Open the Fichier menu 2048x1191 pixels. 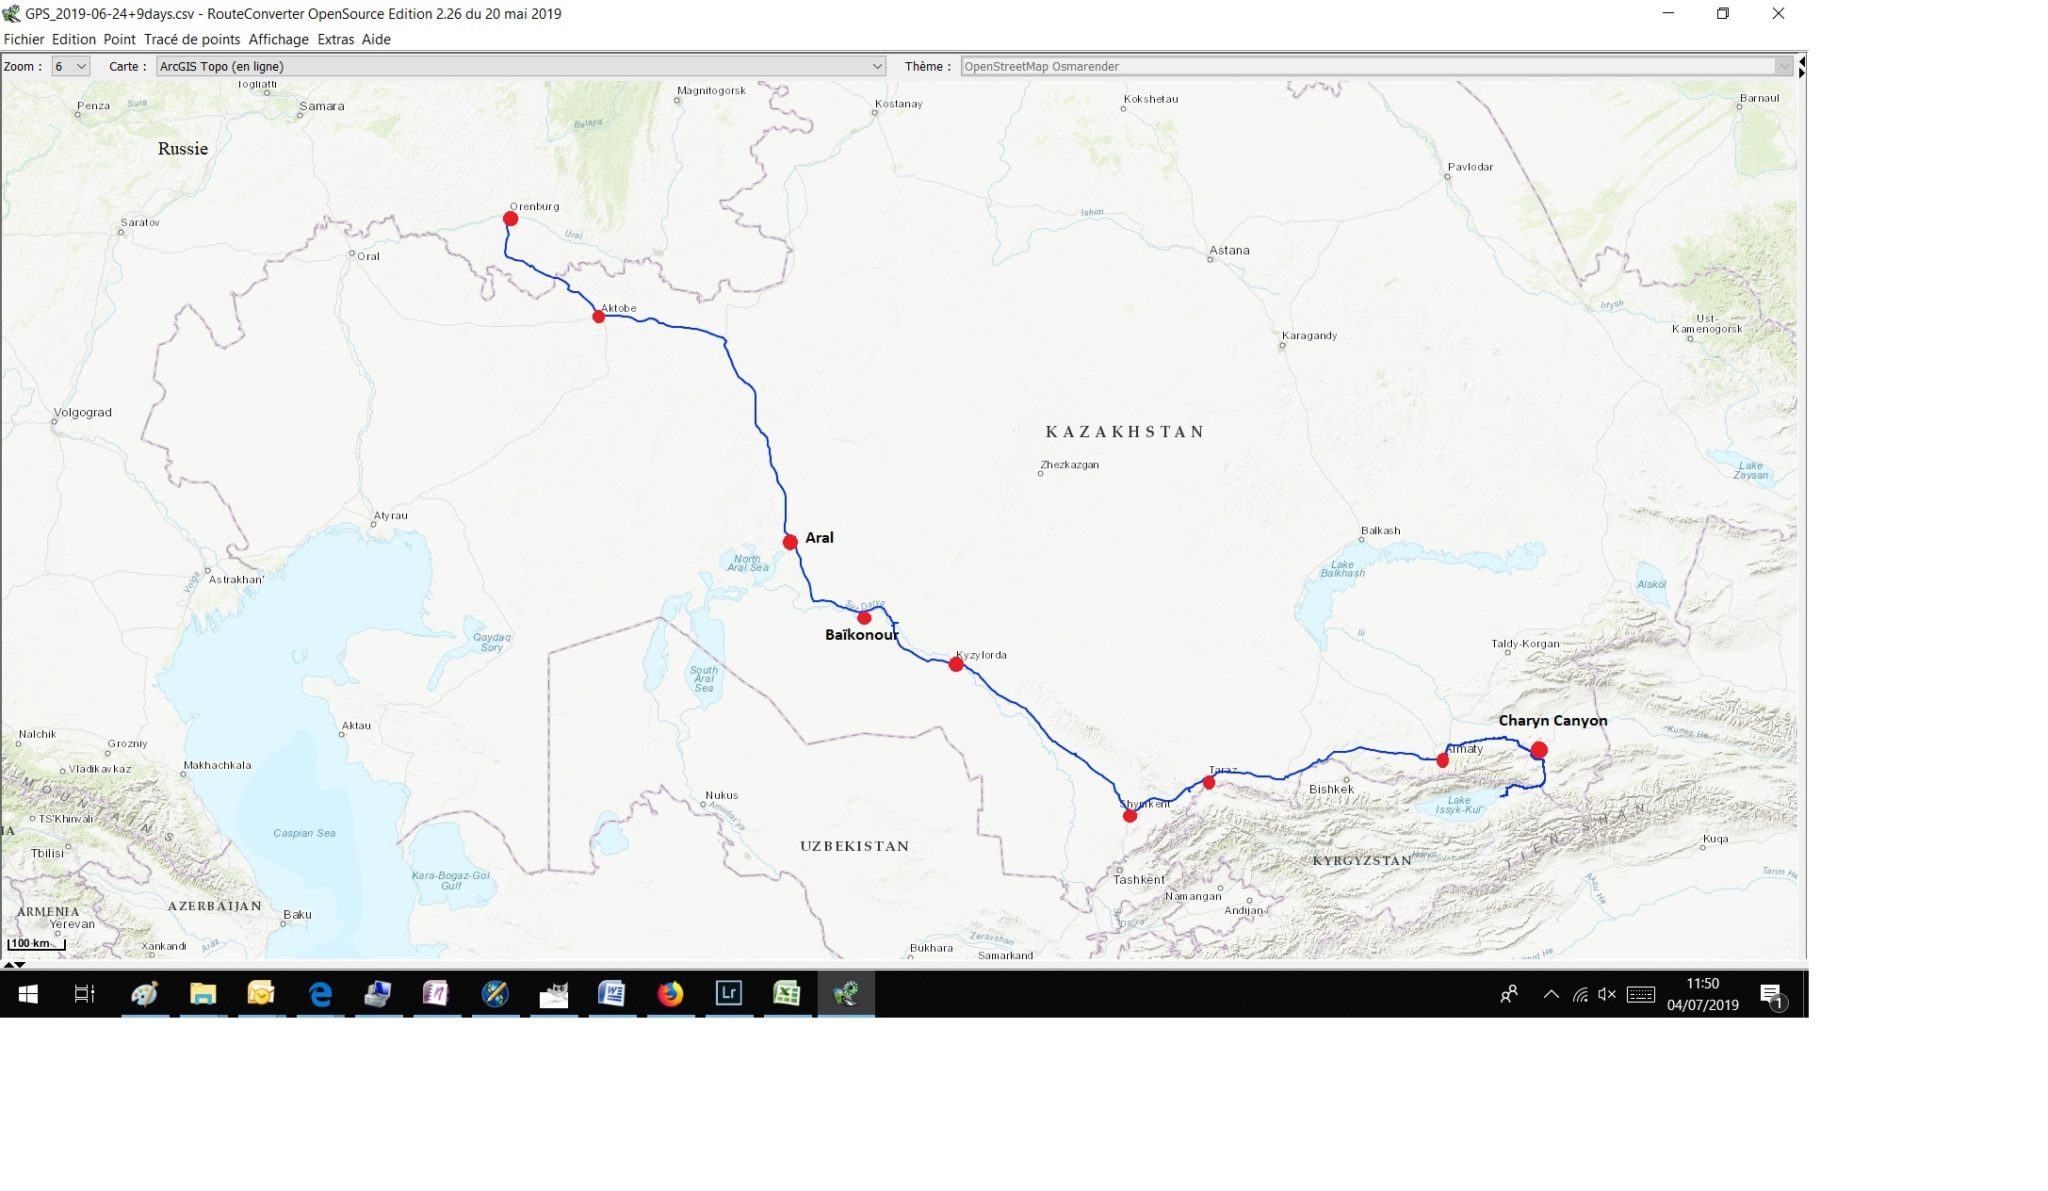click(x=24, y=39)
